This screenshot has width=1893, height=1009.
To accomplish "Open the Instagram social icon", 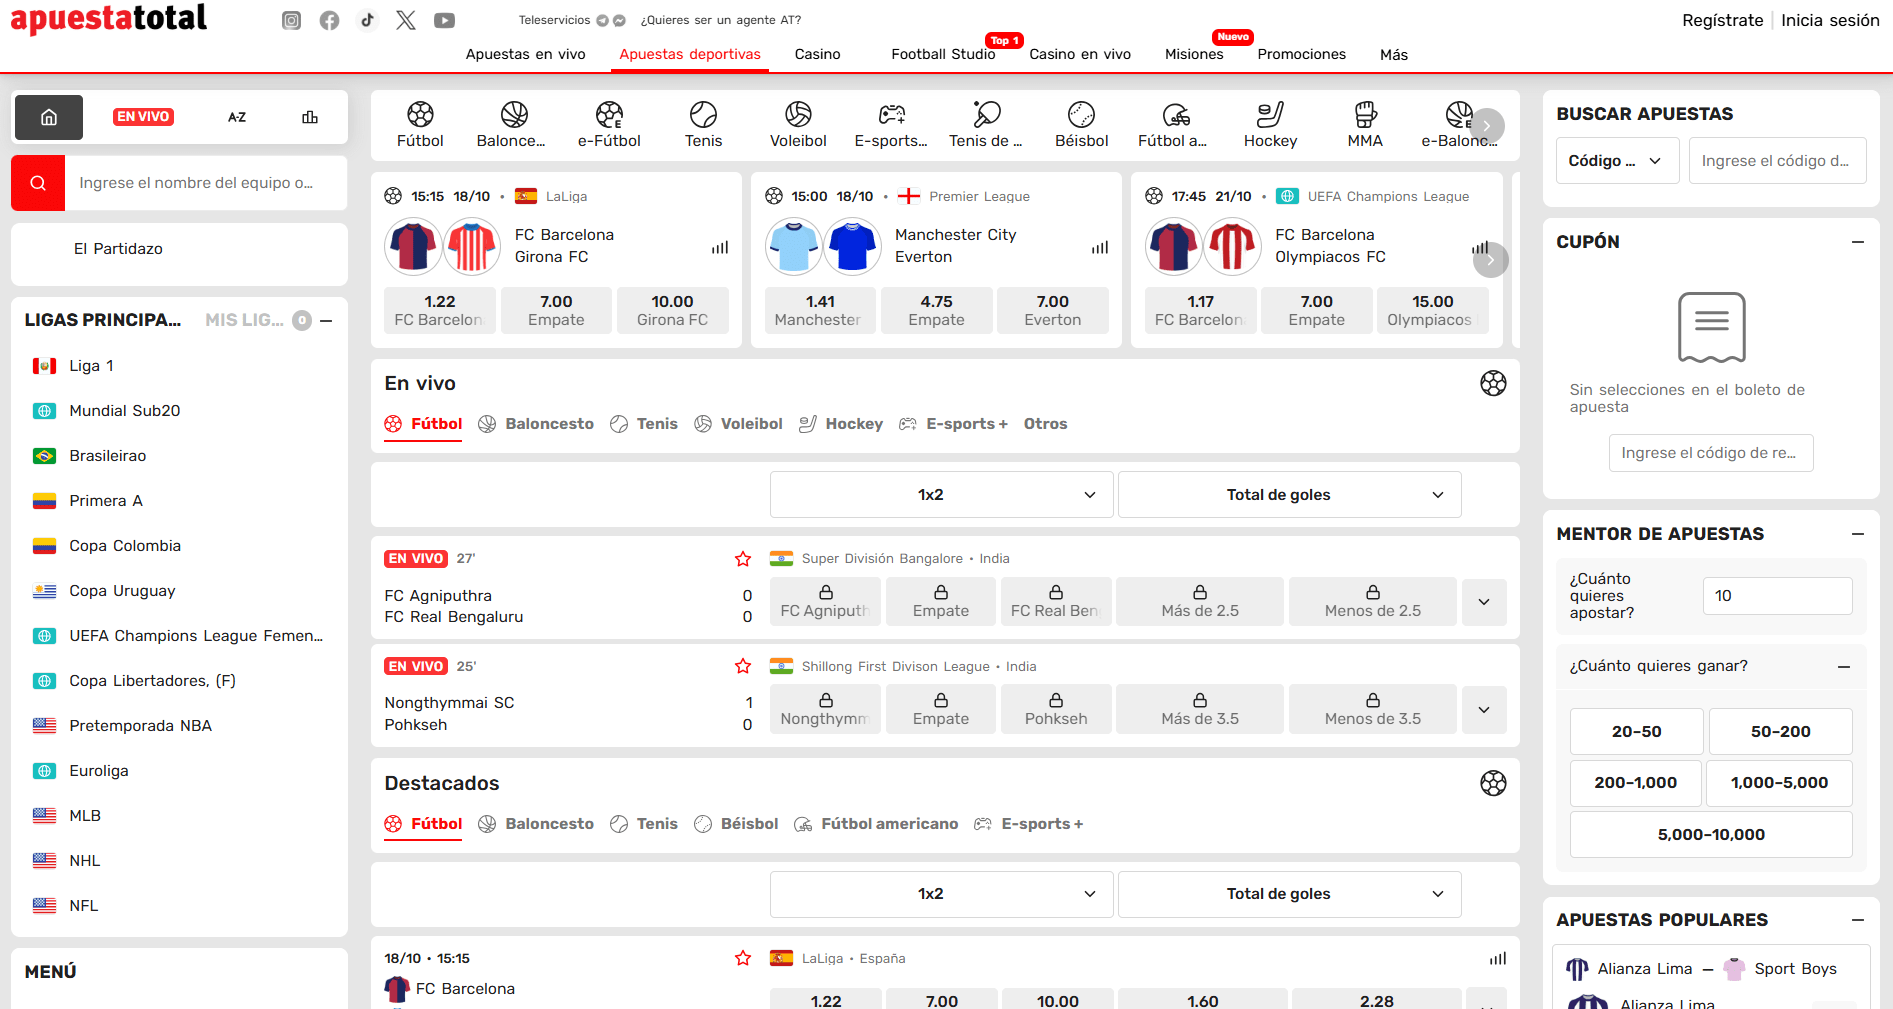I will pyautogui.click(x=291, y=20).
